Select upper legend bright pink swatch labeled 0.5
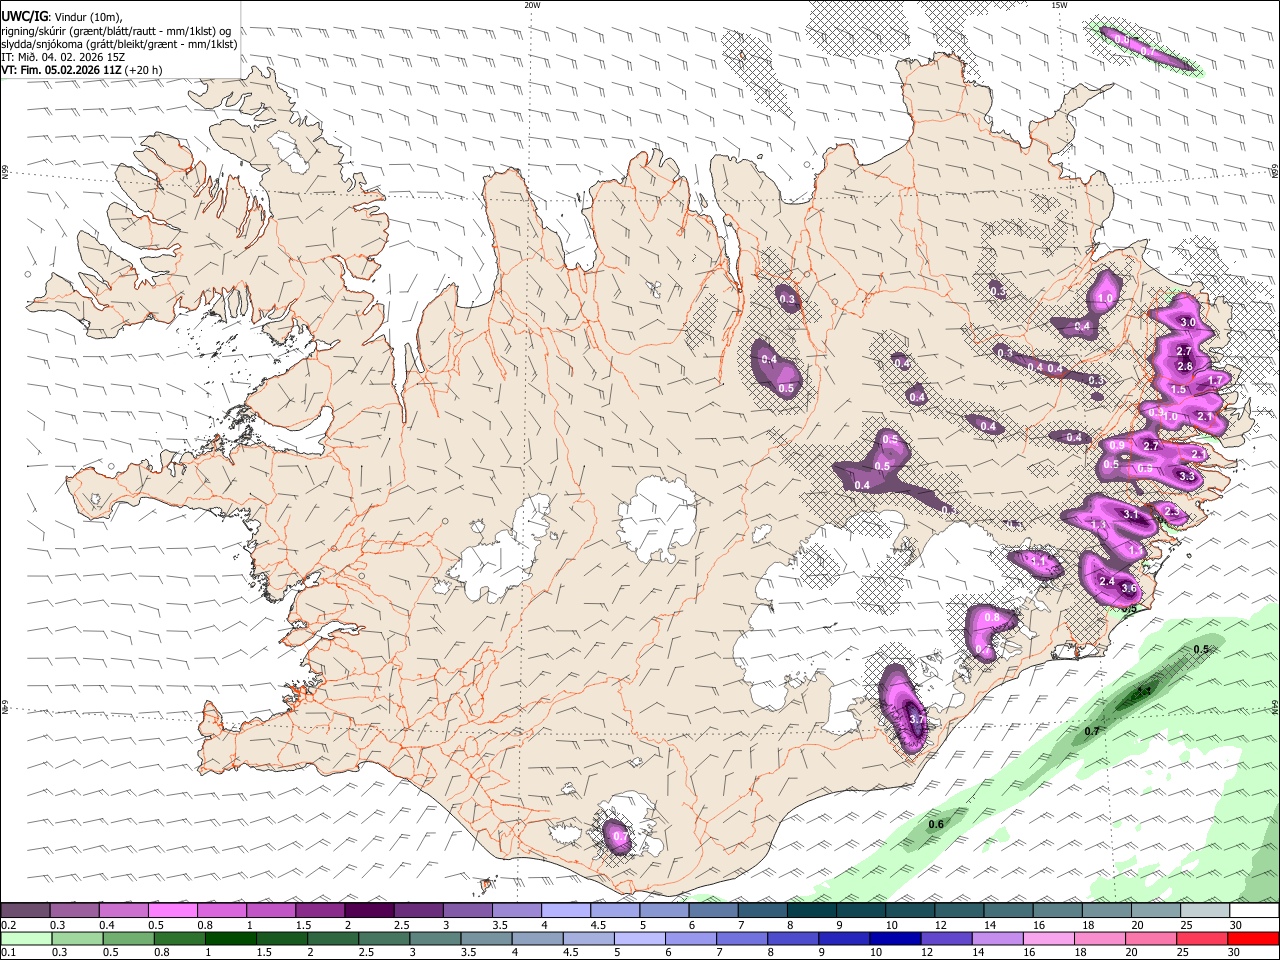Screen dimensions: 1280x960 (172, 911)
